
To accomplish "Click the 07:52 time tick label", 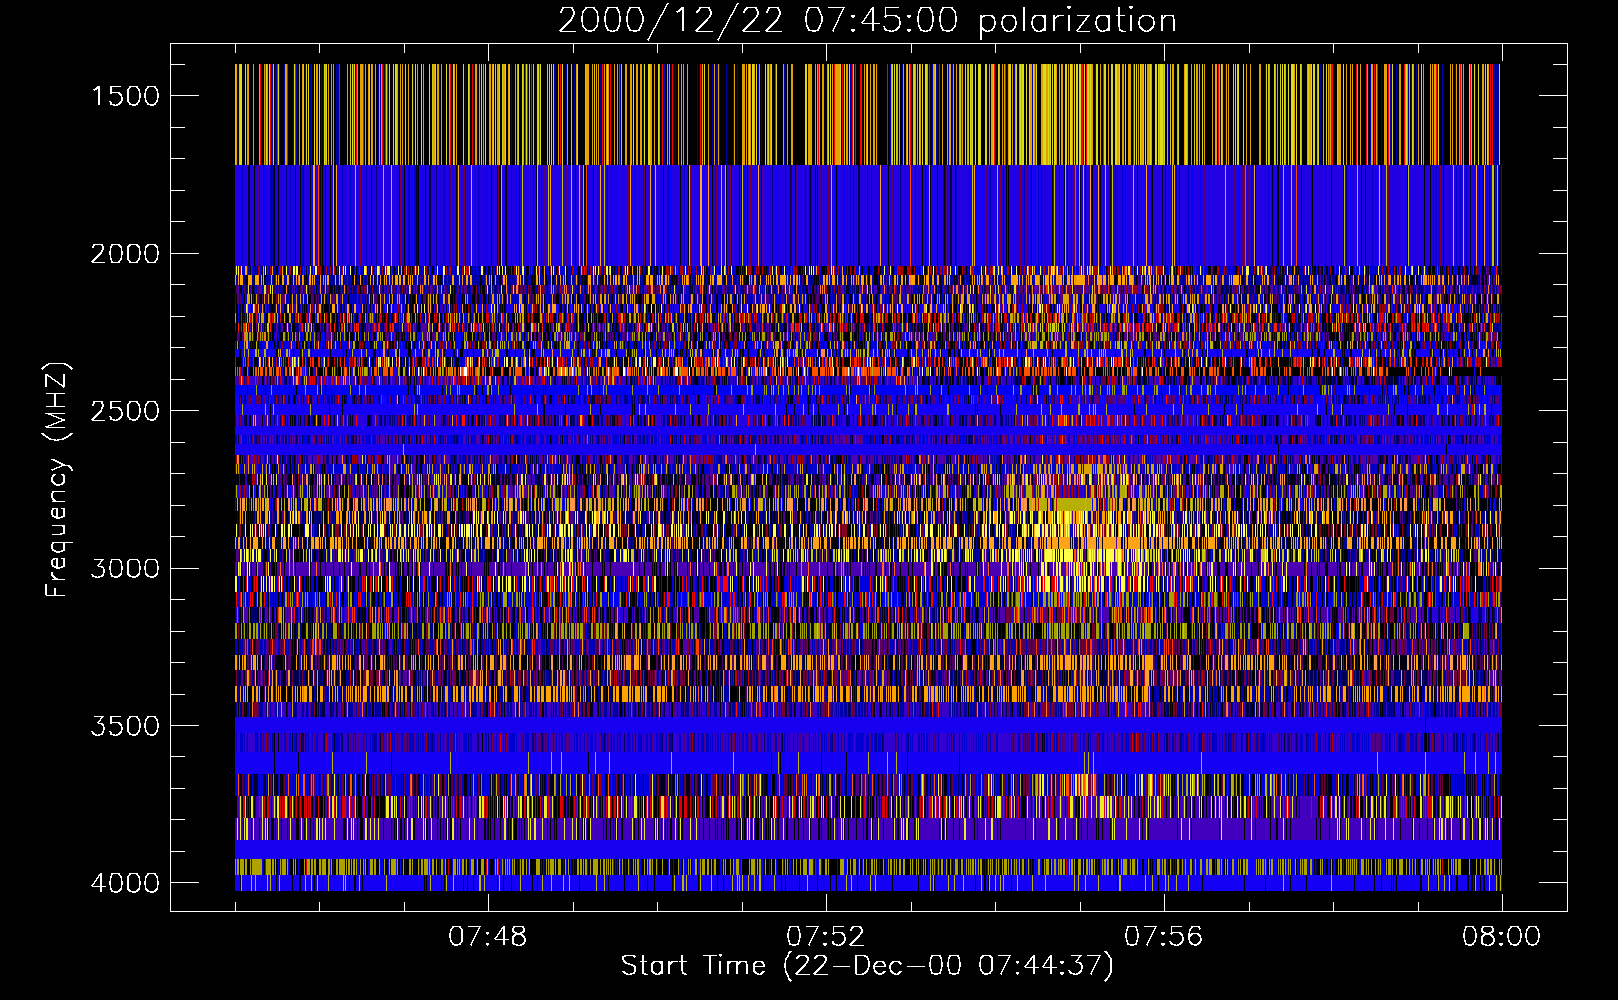I will pyautogui.click(x=826, y=937).
